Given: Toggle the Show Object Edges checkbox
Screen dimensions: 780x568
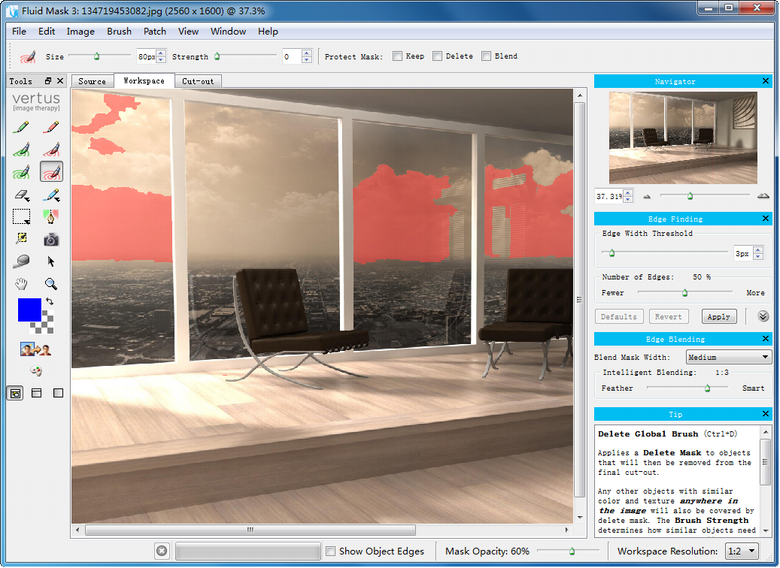Looking at the screenshot, I should [x=331, y=551].
